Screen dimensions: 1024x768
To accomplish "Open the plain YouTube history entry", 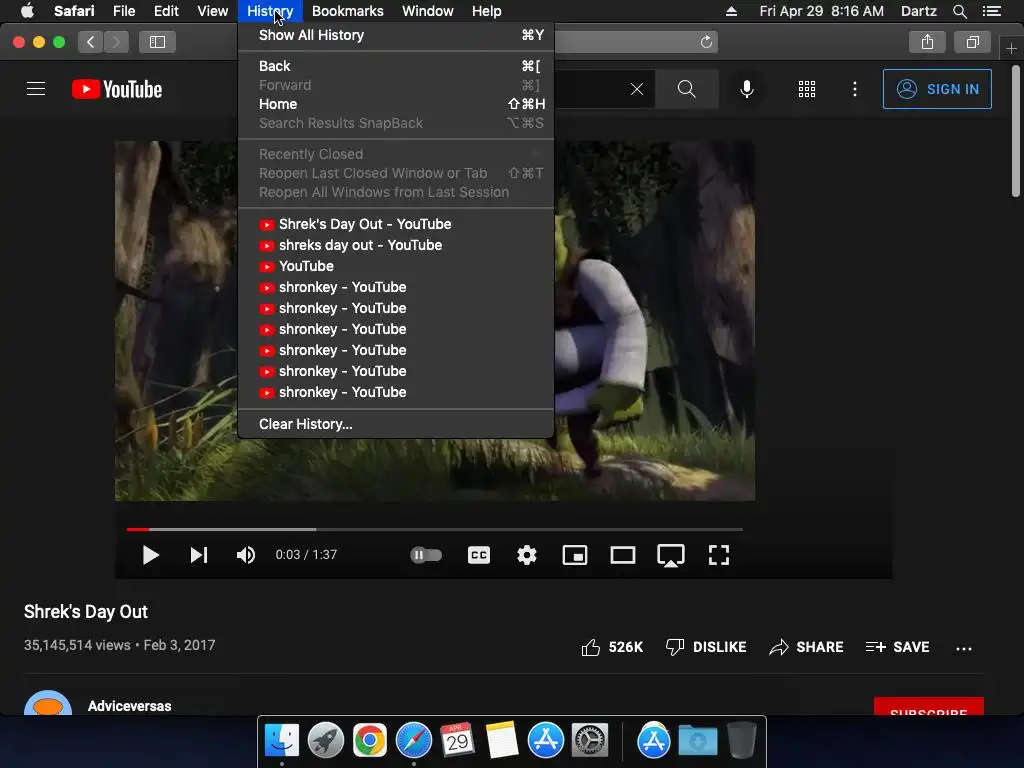I will click(396, 266).
